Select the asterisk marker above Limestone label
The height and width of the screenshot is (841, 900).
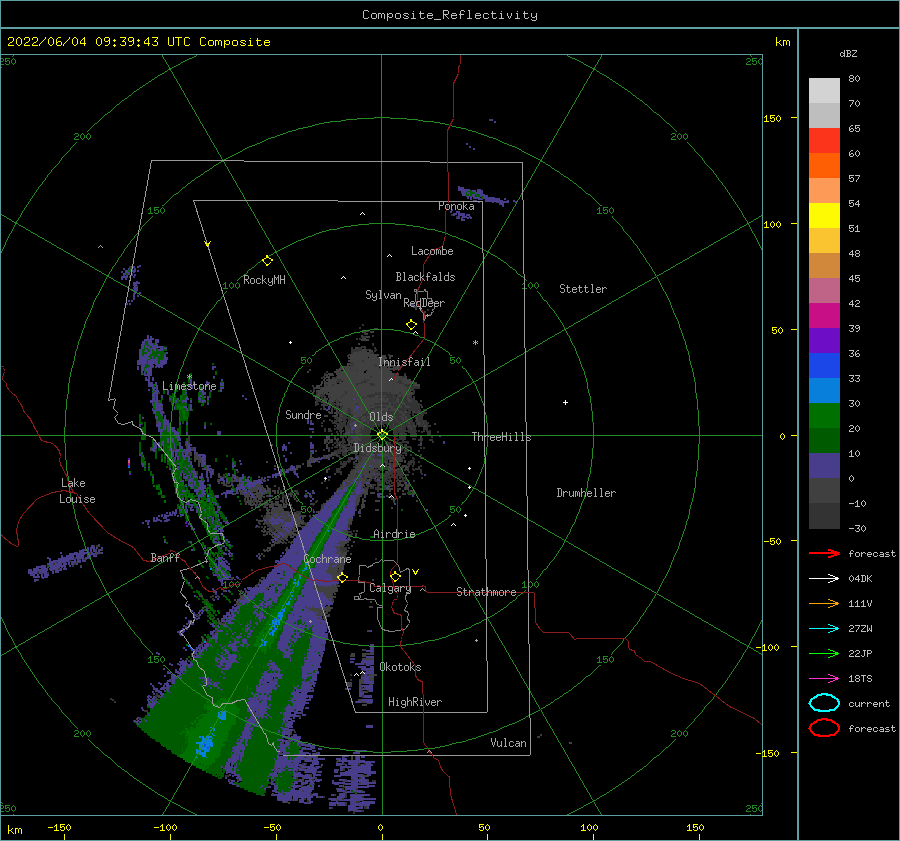(x=189, y=377)
